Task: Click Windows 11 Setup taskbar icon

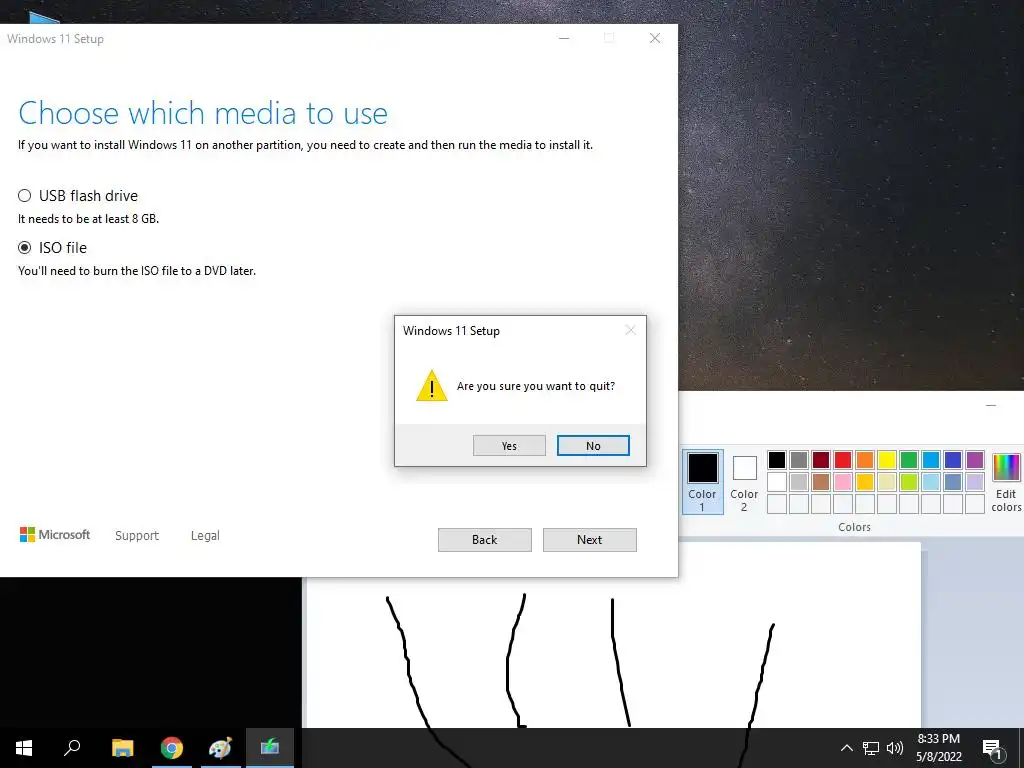Action: click(x=270, y=748)
